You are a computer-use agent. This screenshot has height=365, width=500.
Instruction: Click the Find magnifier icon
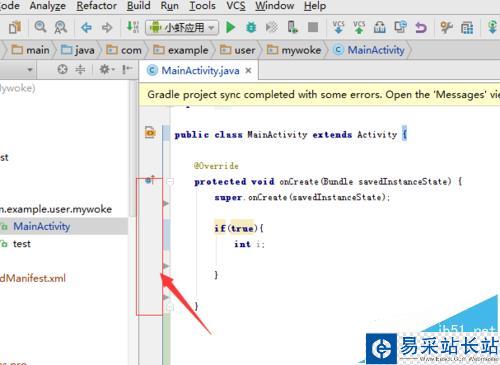pos(40,27)
